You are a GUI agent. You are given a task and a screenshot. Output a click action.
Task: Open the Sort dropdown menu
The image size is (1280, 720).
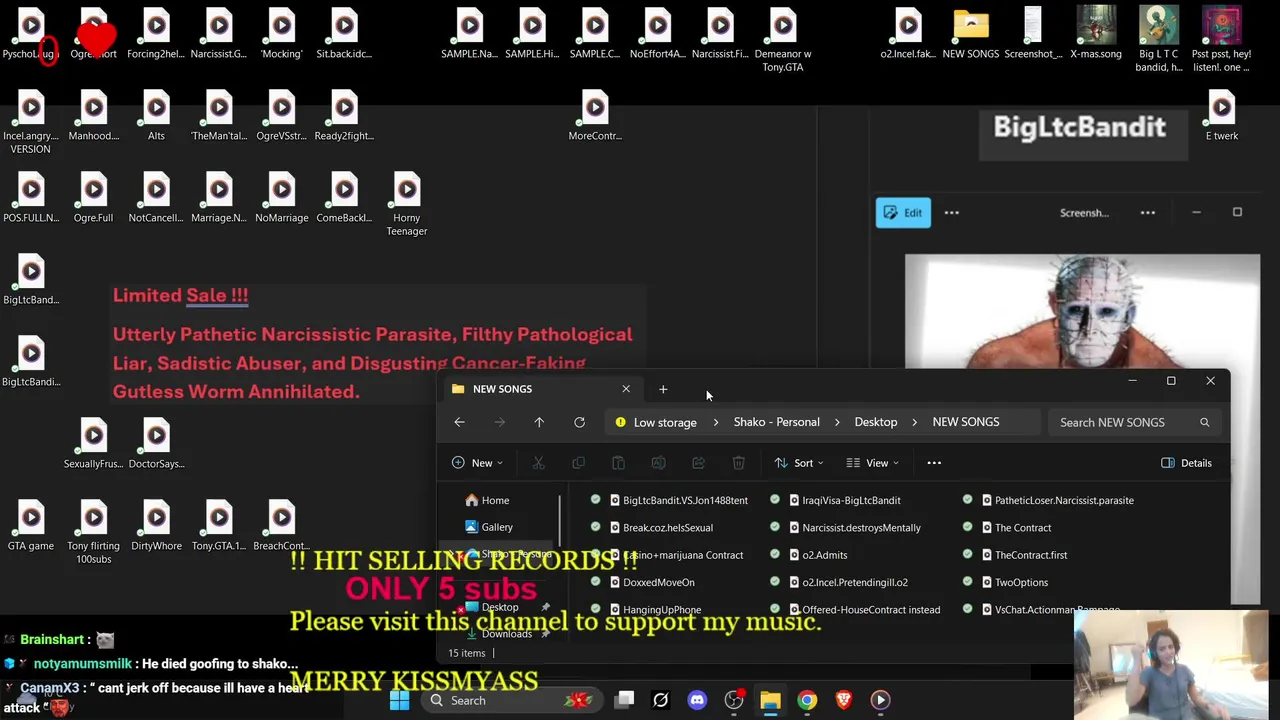[799, 463]
